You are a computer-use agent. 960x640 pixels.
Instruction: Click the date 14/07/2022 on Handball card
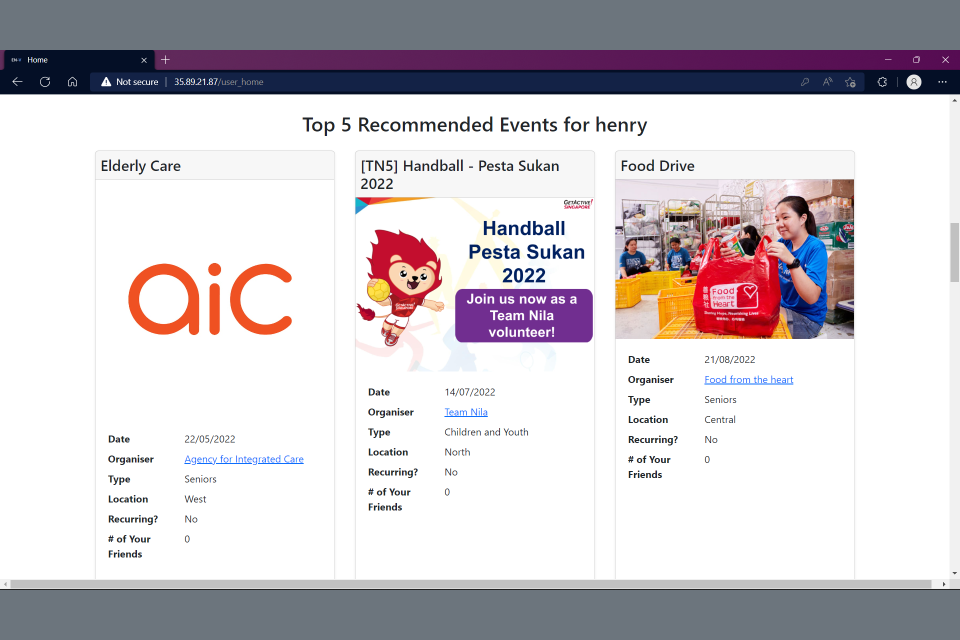470,392
